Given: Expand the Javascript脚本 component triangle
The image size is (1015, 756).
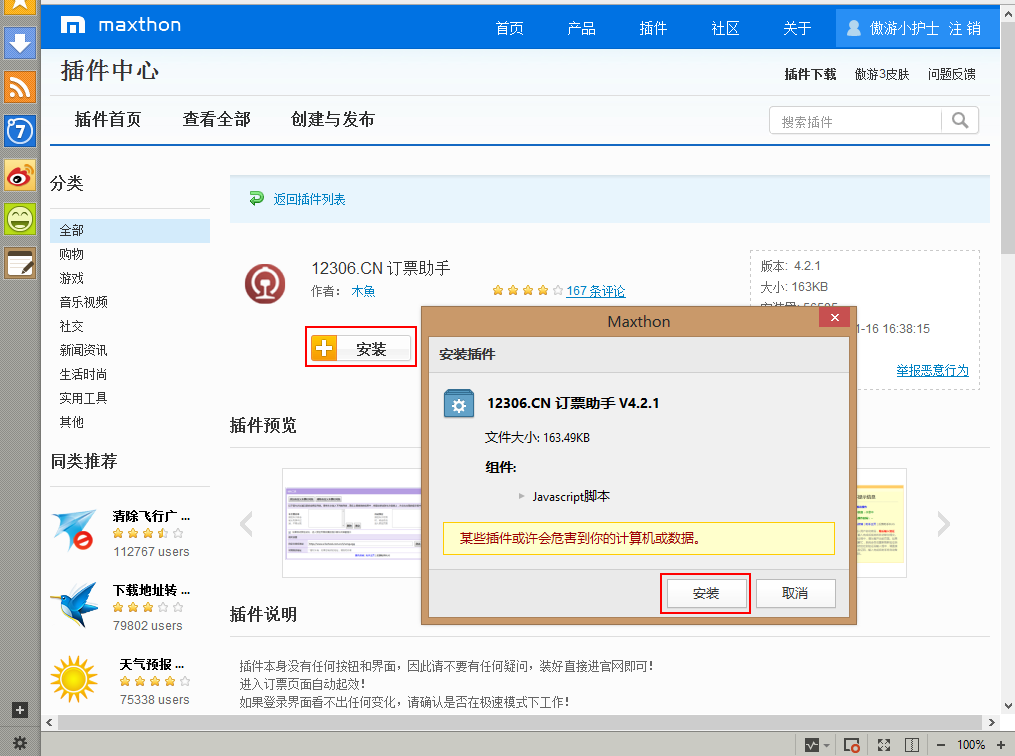Looking at the screenshot, I should tap(522, 496).
